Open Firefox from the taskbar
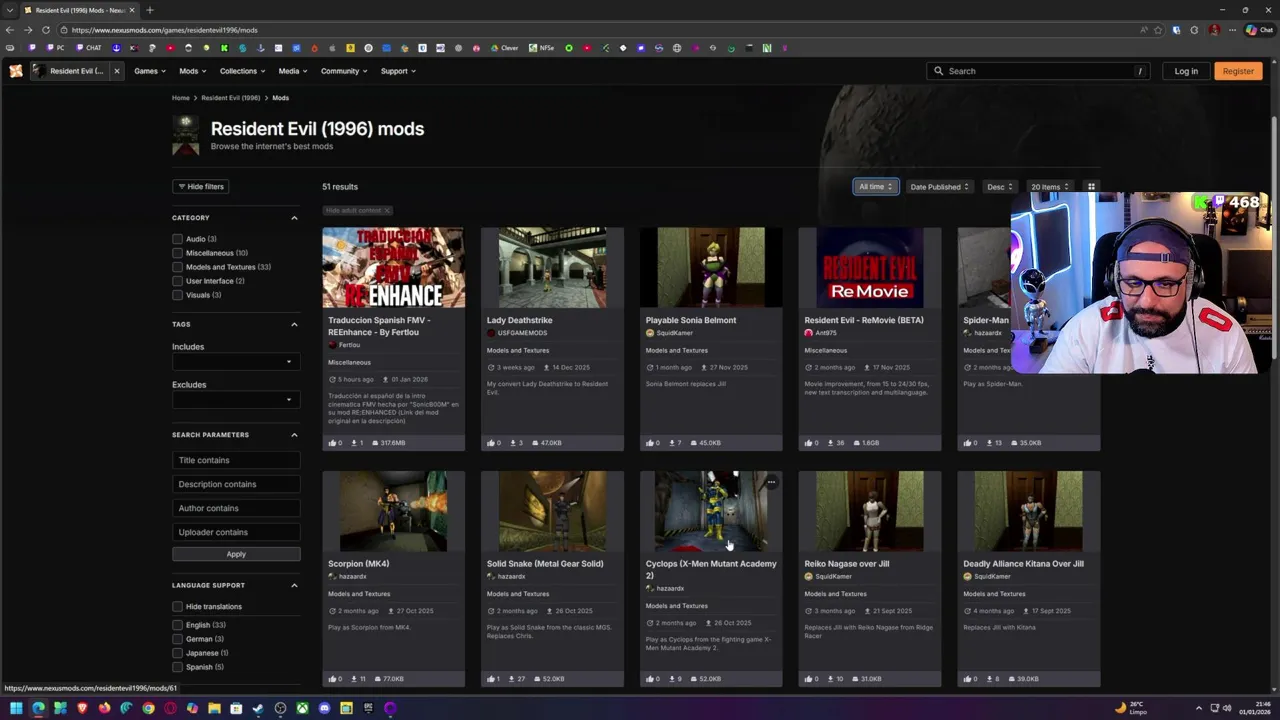This screenshot has height=720, width=1280. 104,708
